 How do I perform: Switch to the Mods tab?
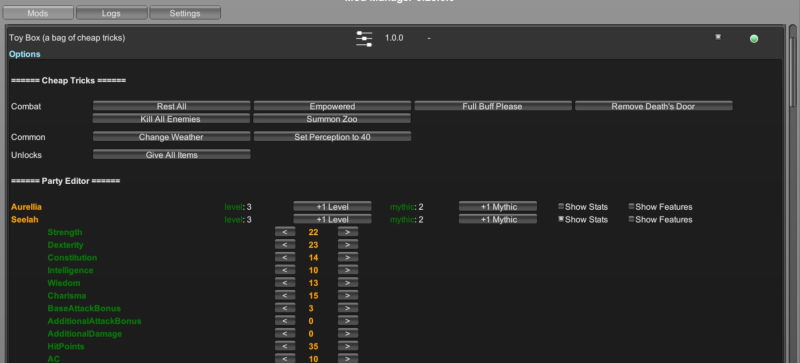click(x=38, y=13)
